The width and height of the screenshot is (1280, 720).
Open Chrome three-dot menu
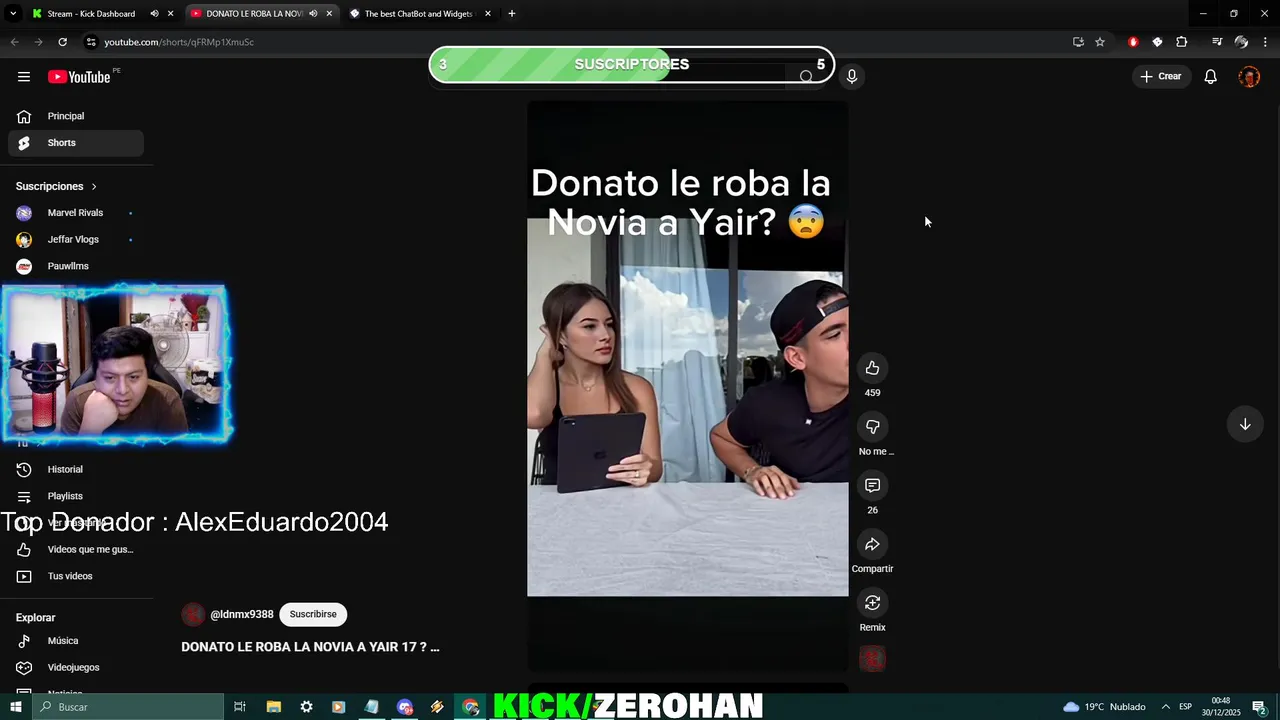pyautogui.click(x=1265, y=42)
